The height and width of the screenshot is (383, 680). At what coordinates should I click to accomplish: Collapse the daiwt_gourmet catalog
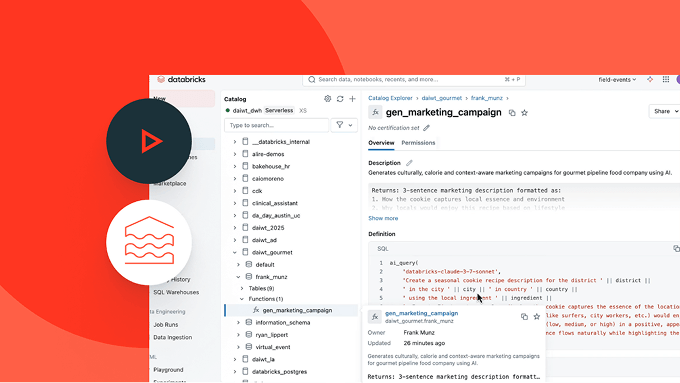pyautogui.click(x=235, y=252)
